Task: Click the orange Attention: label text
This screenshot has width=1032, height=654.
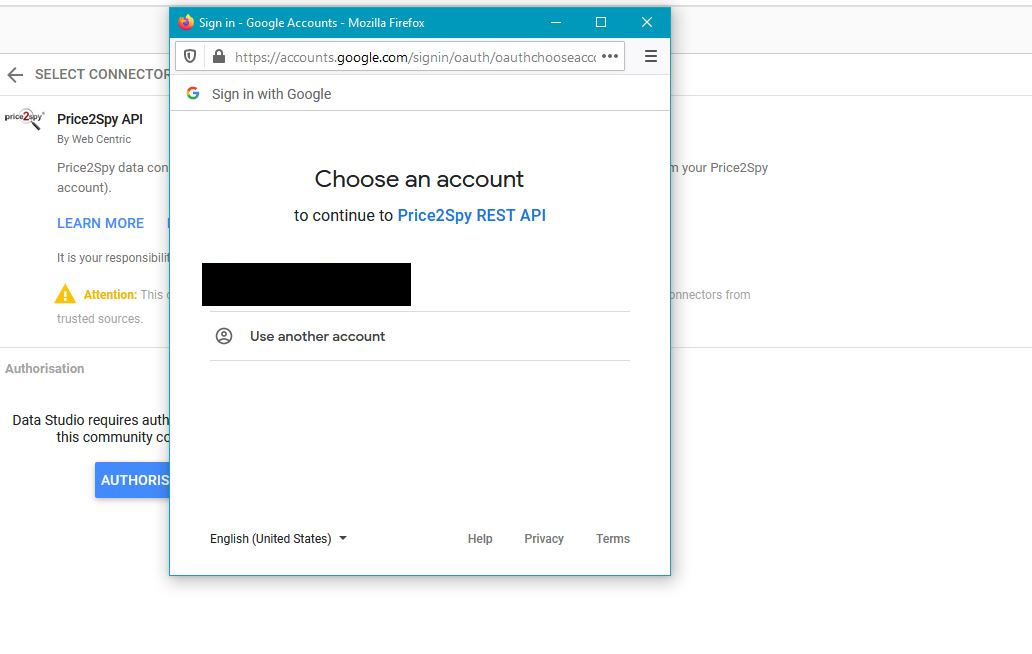Action: click(x=110, y=295)
